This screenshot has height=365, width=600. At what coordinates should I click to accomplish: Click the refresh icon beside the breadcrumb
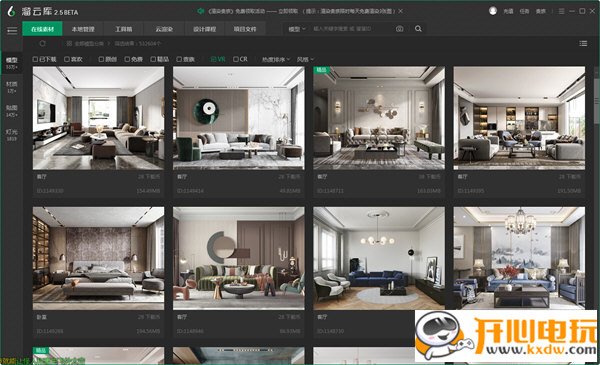pyautogui.click(x=42, y=44)
